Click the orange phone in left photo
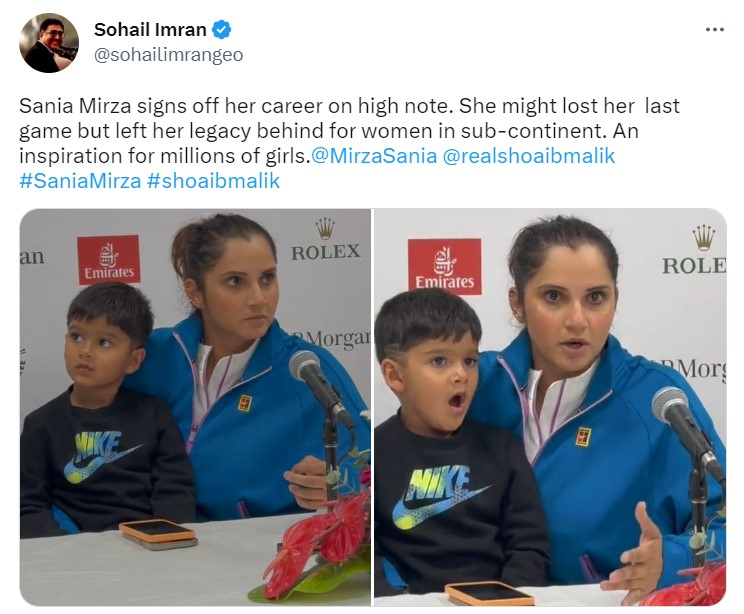Viewport: 744px width, 614px height. (x=158, y=533)
